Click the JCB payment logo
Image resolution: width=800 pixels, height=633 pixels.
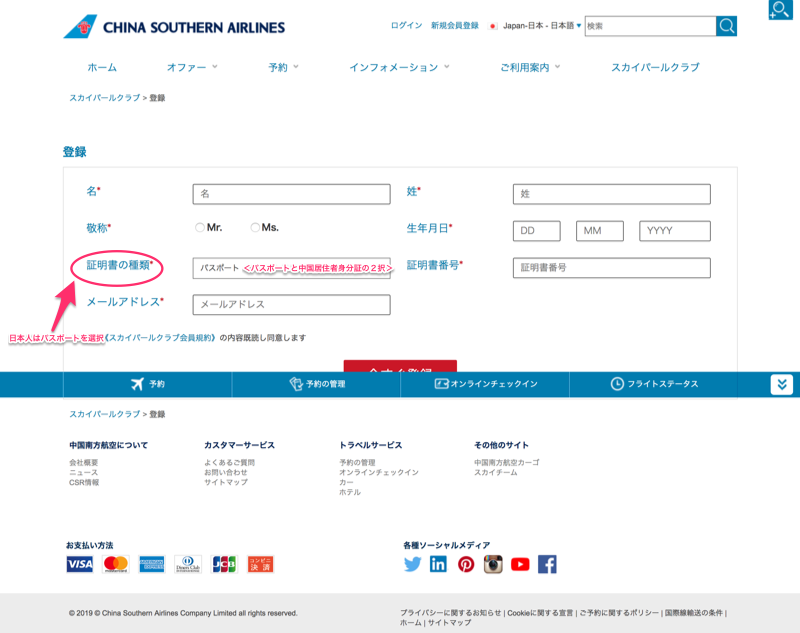click(x=224, y=564)
